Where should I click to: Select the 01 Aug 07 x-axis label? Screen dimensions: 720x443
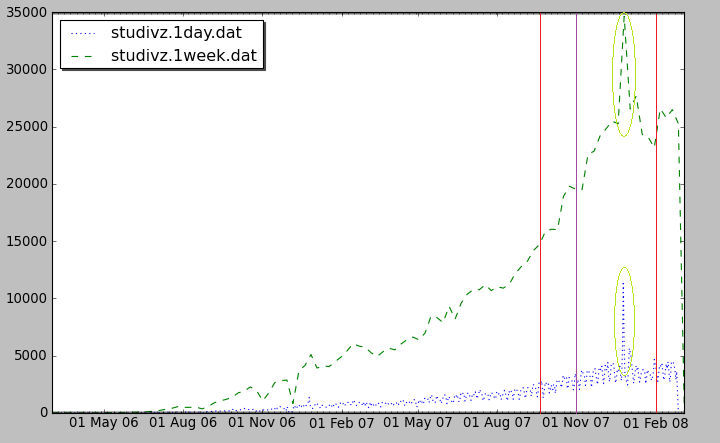pos(500,423)
